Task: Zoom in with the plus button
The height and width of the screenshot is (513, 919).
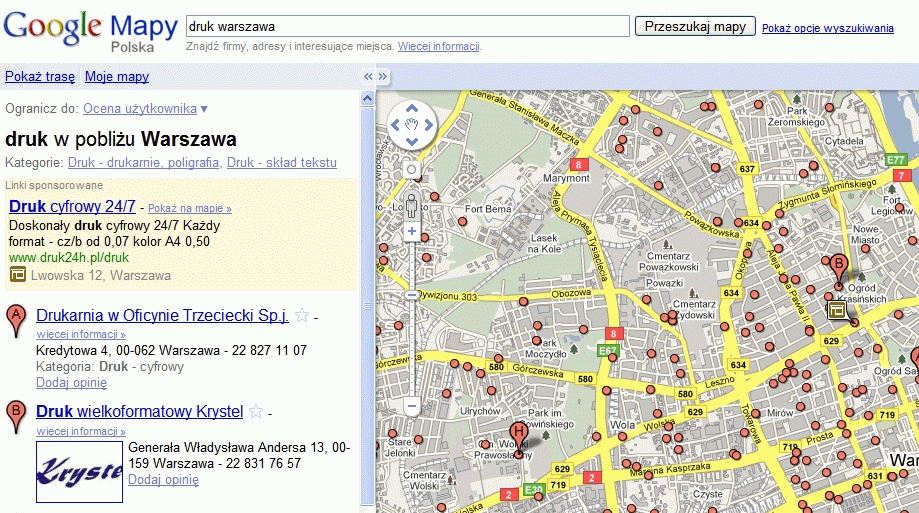Action: [x=411, y=232]
